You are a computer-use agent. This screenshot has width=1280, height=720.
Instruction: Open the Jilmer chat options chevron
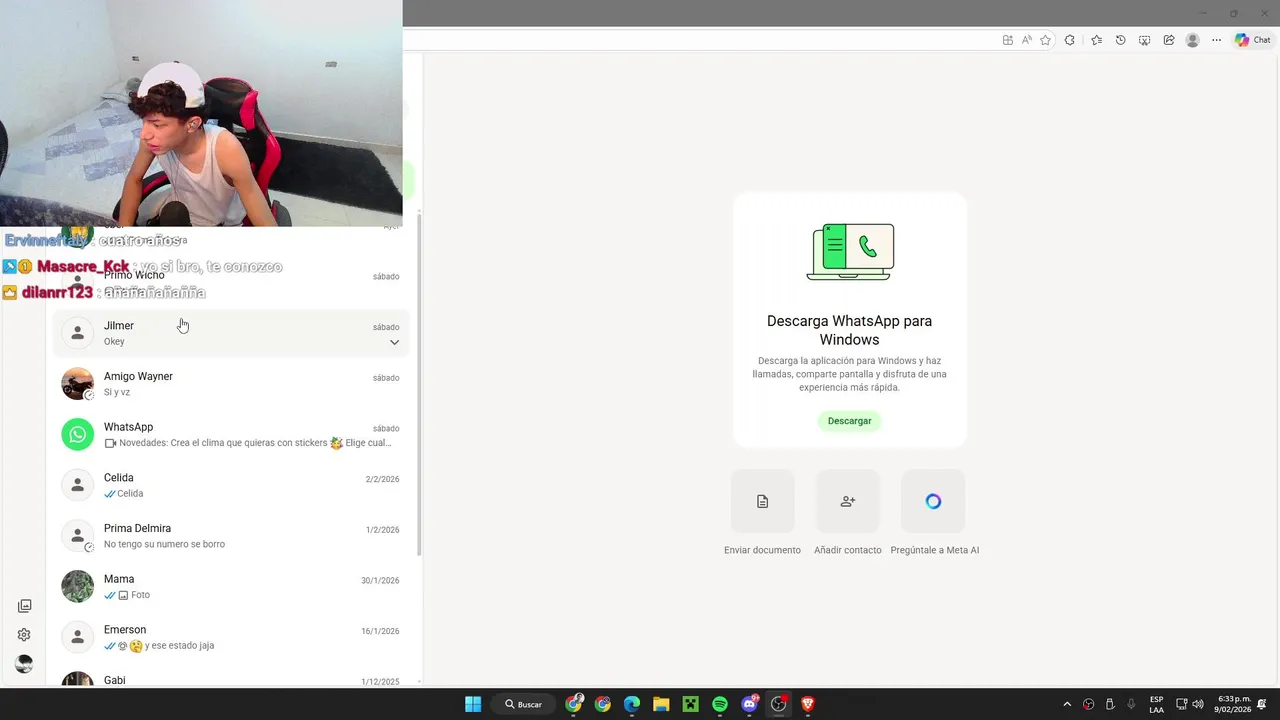pyautogui.click(x=394, y=342)
